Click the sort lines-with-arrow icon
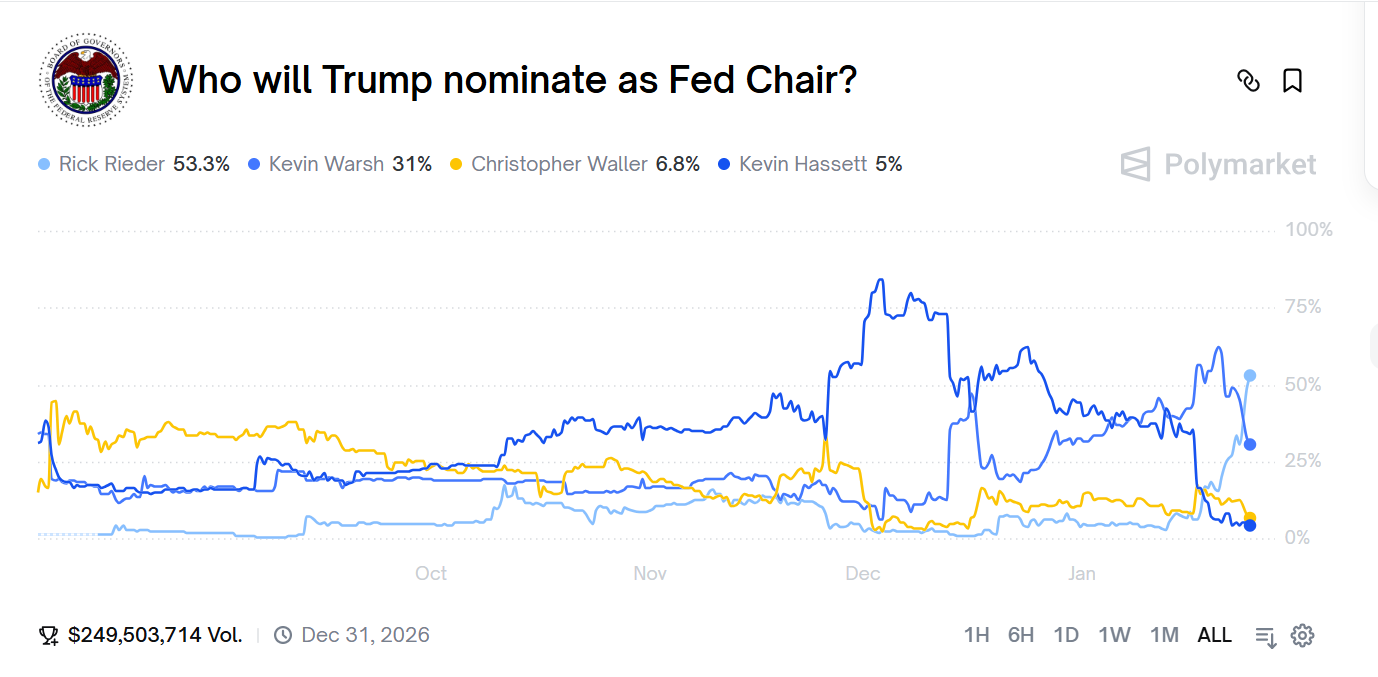 tap(1266, 636)
